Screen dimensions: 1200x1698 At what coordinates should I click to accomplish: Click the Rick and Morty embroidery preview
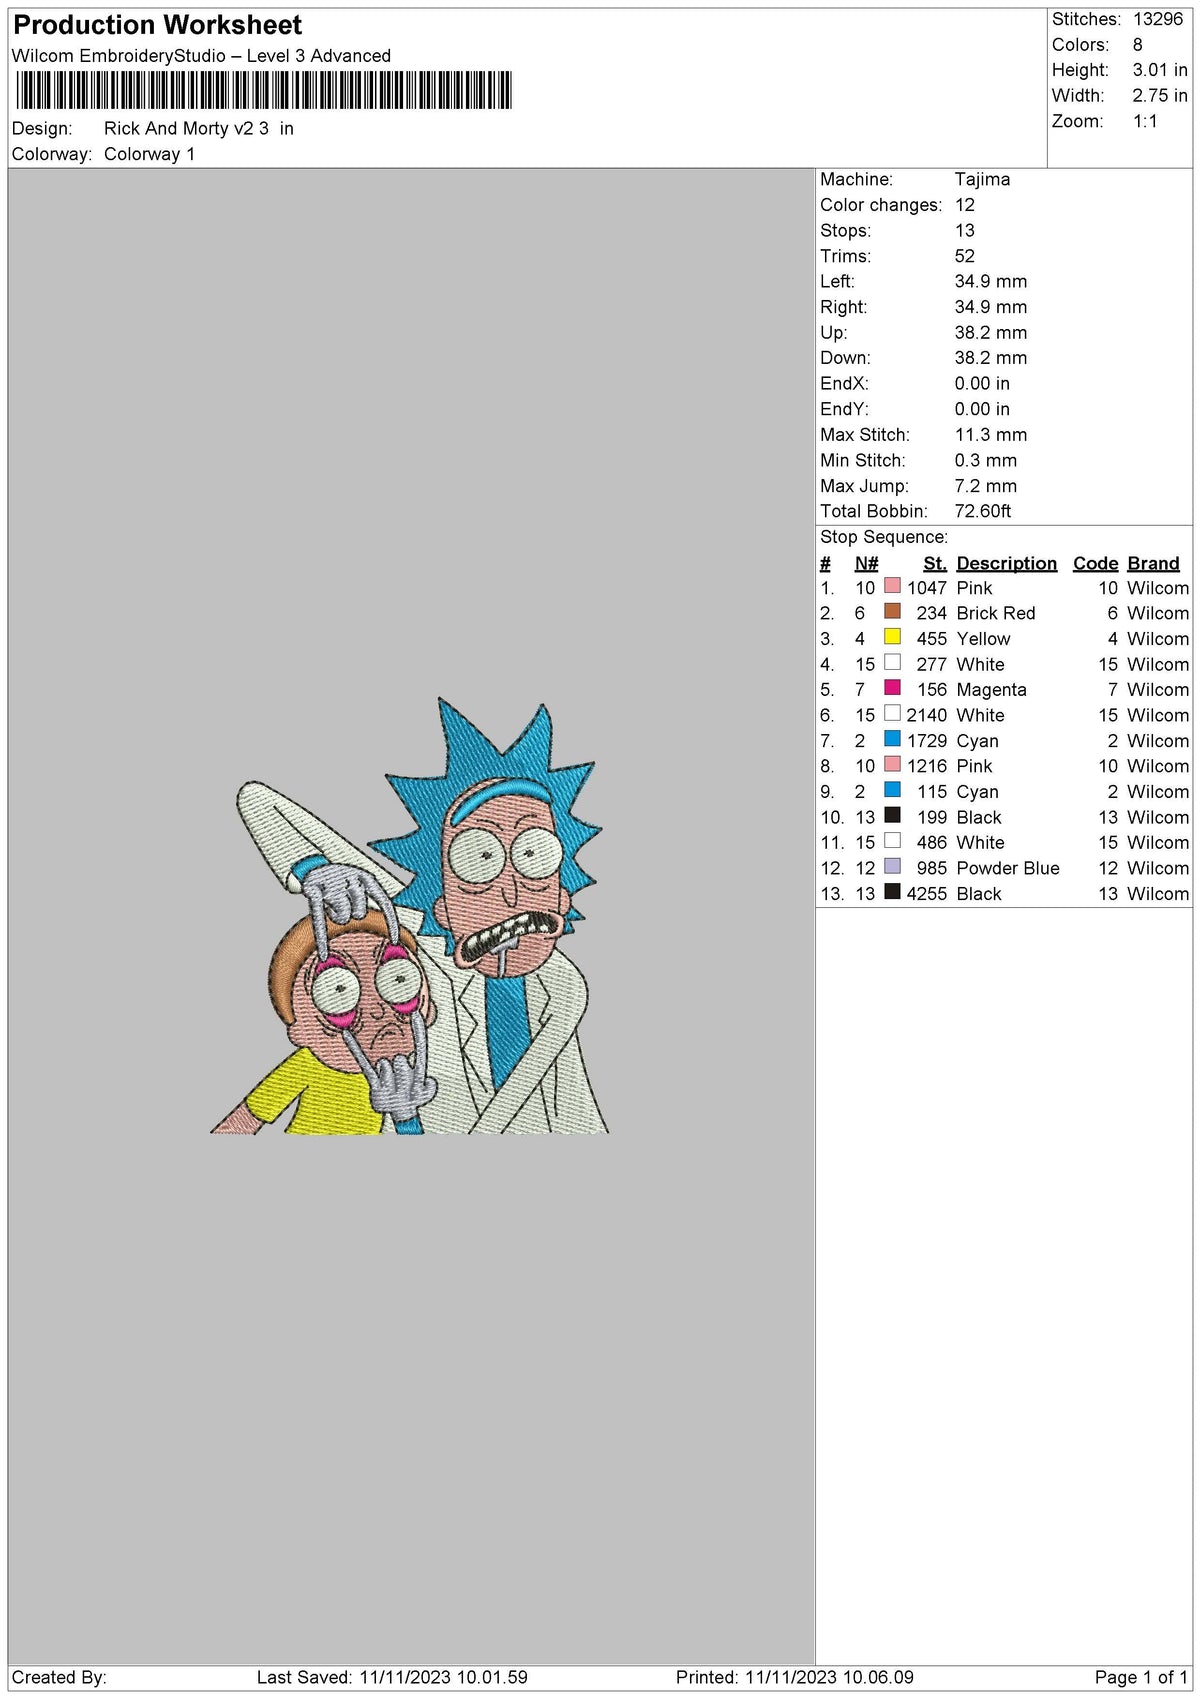(410, 916)
